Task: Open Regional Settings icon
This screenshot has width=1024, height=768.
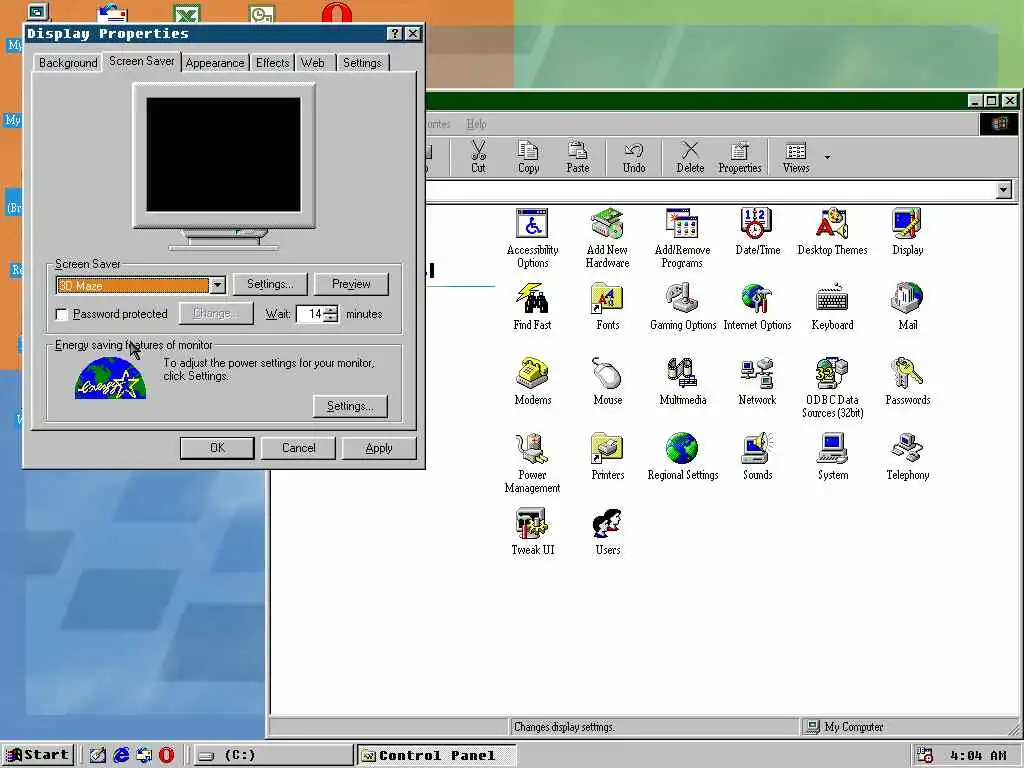Action: tap(682, 457)
